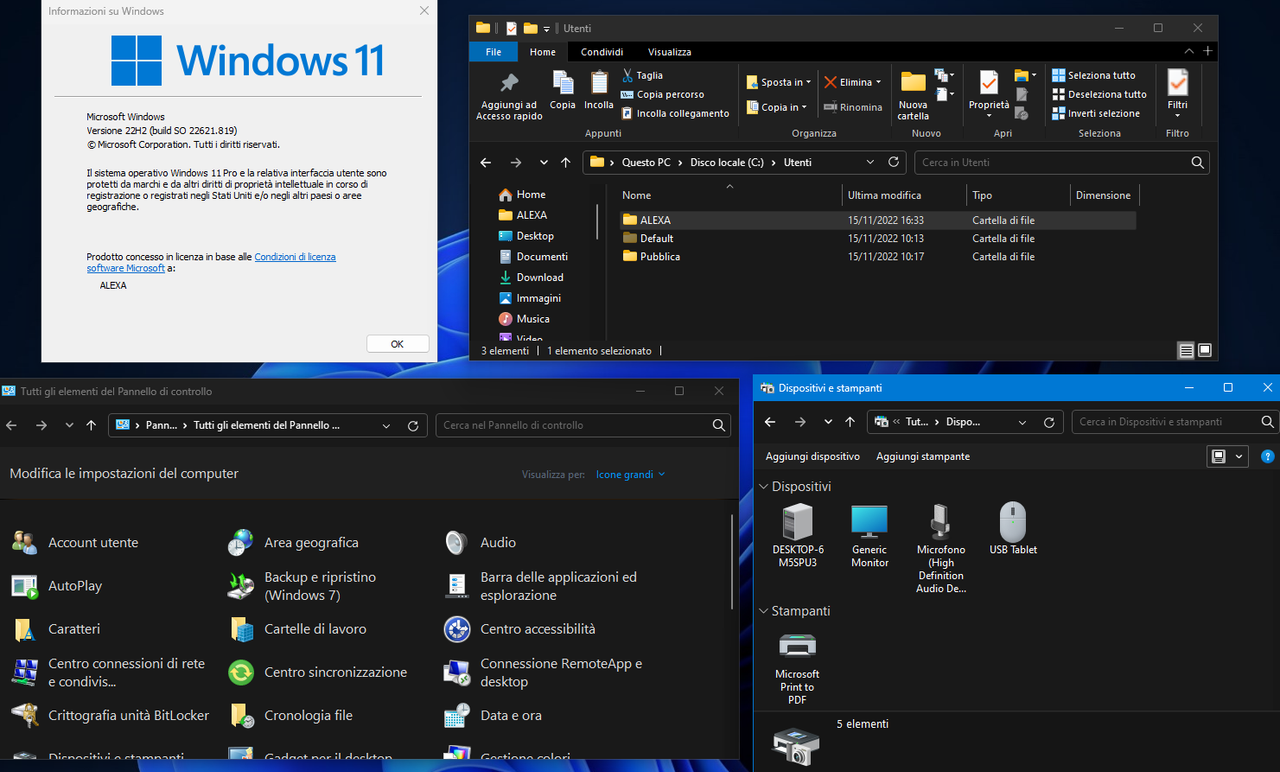Go up one level in Utenti window

point(566,162)
